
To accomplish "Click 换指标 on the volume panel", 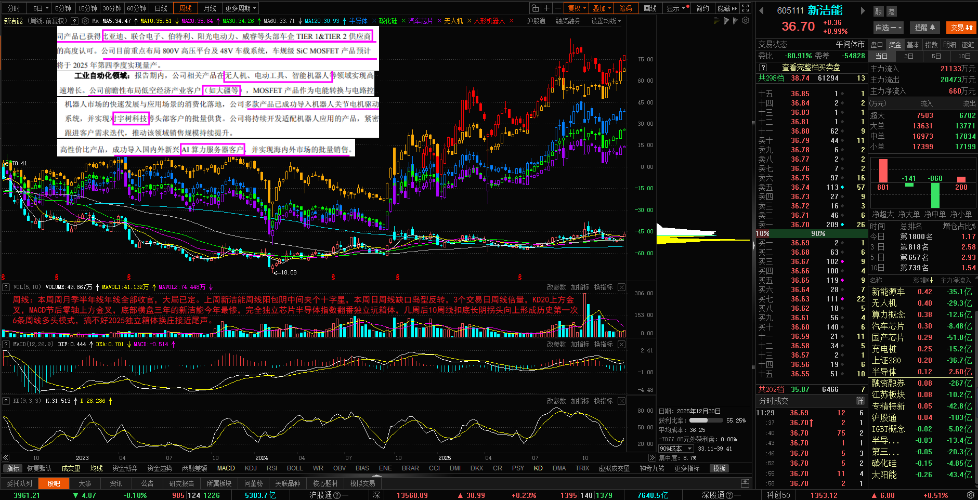I will click(603, 287).
